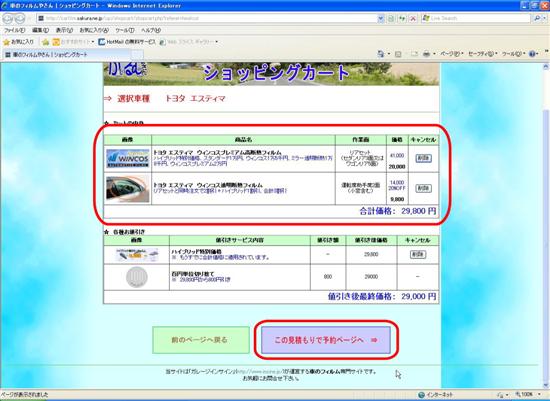This screenshot has height=401, width=550.
Task: Expand the print options arrow next to printer
Action: click(434, 54)
